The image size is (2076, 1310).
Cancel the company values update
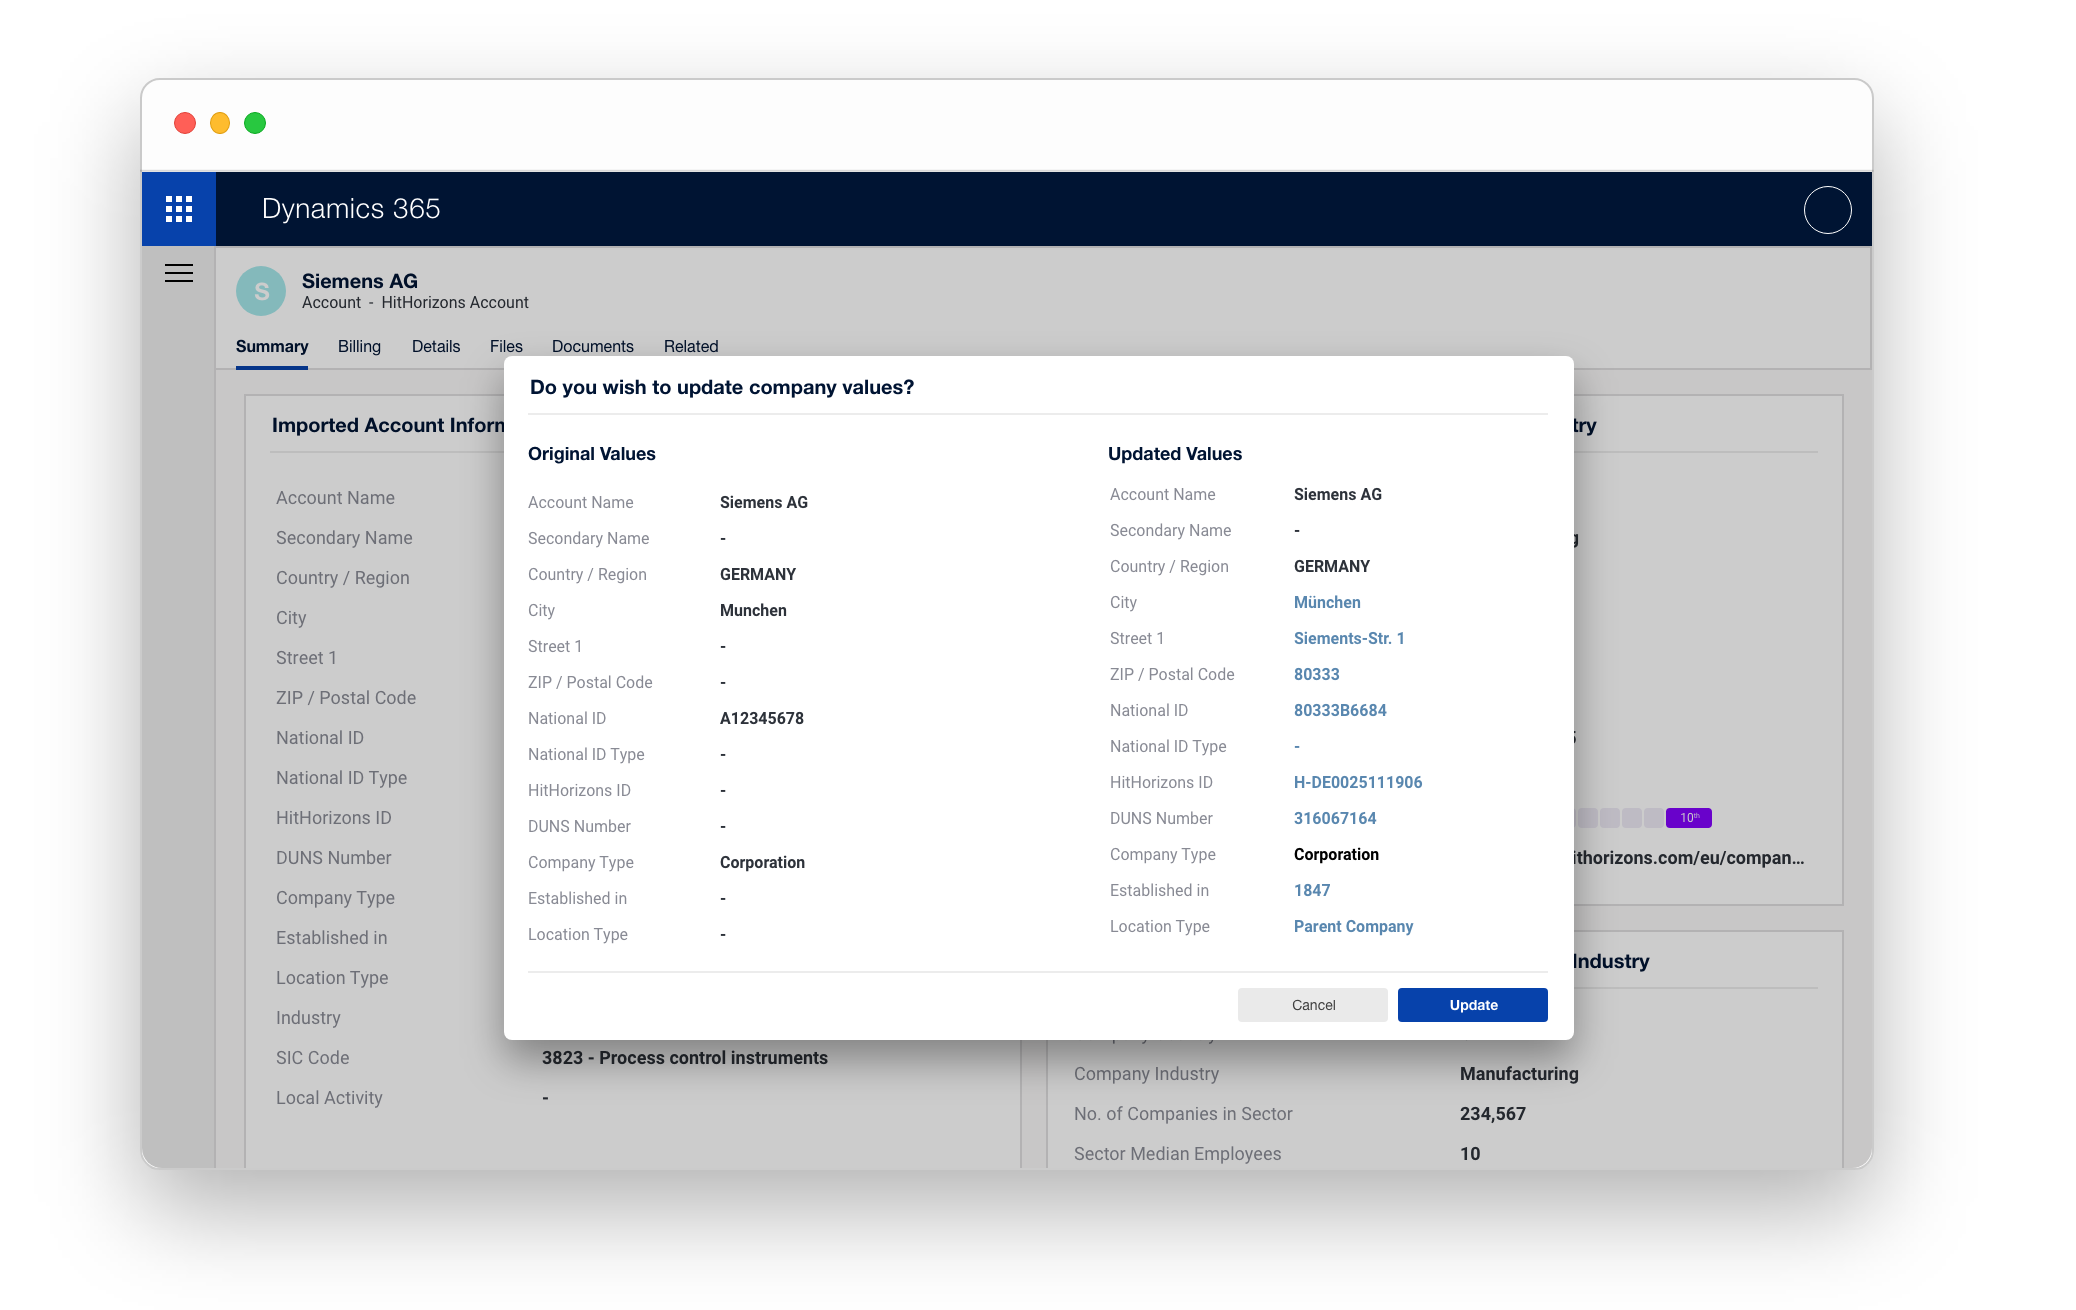(1313, 1005)
